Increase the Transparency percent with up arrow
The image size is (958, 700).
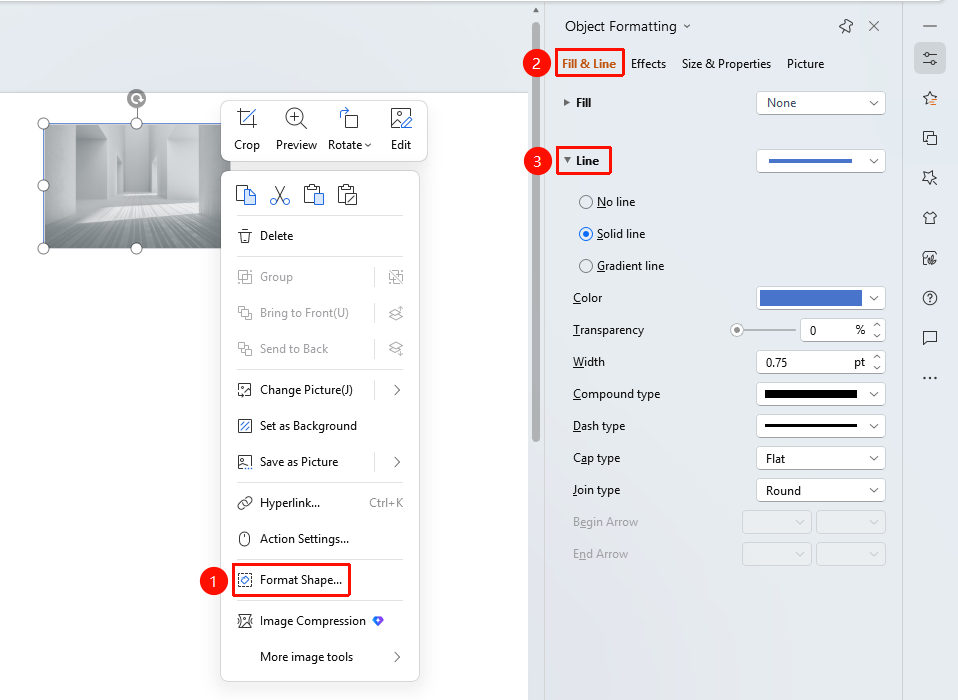tap(877, 326)
